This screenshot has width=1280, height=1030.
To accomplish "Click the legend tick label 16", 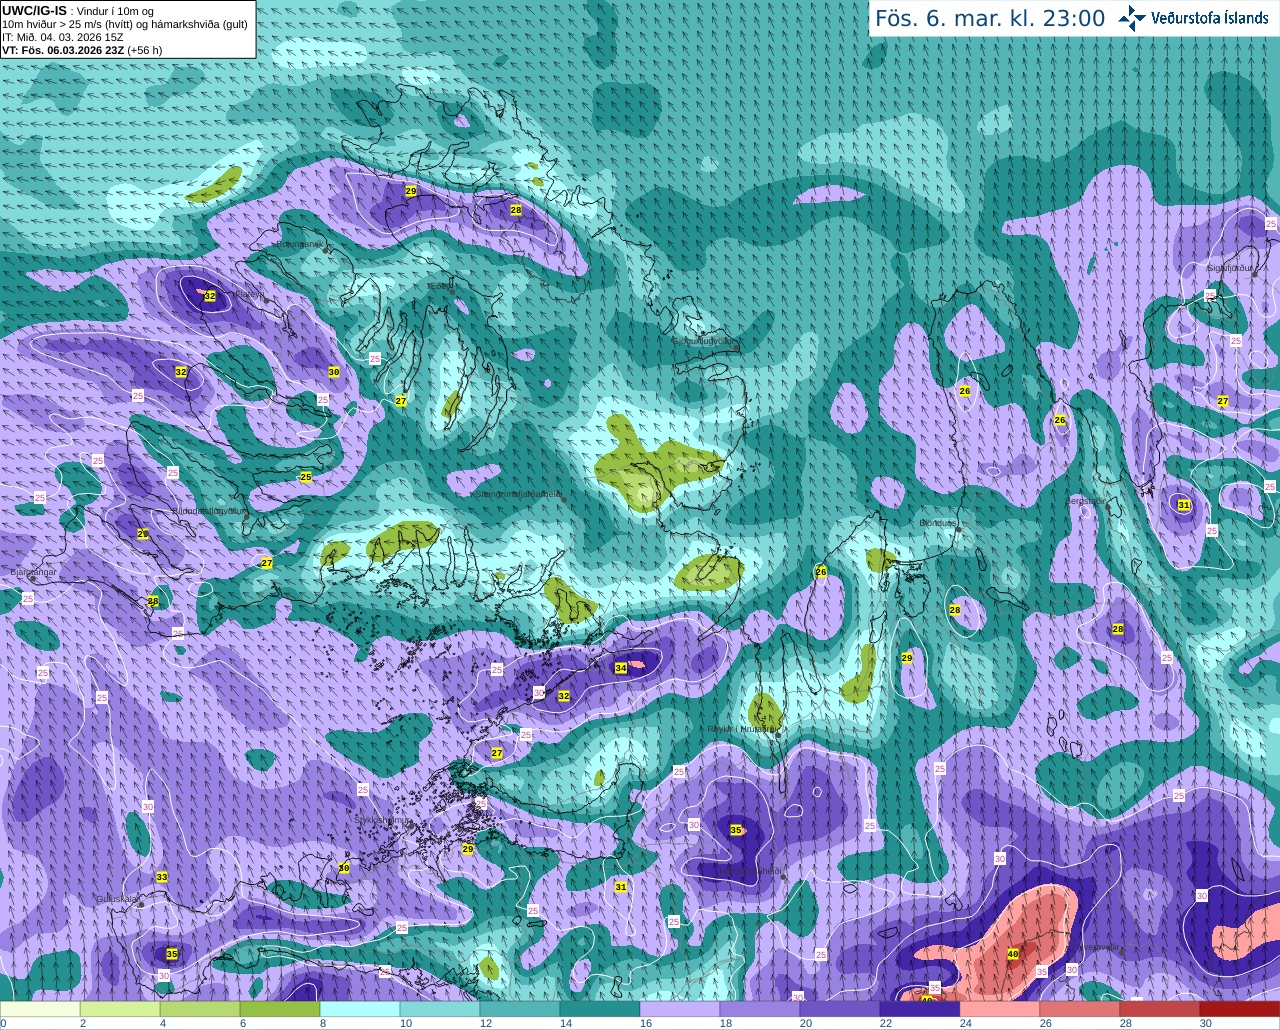I will 645,1023.
